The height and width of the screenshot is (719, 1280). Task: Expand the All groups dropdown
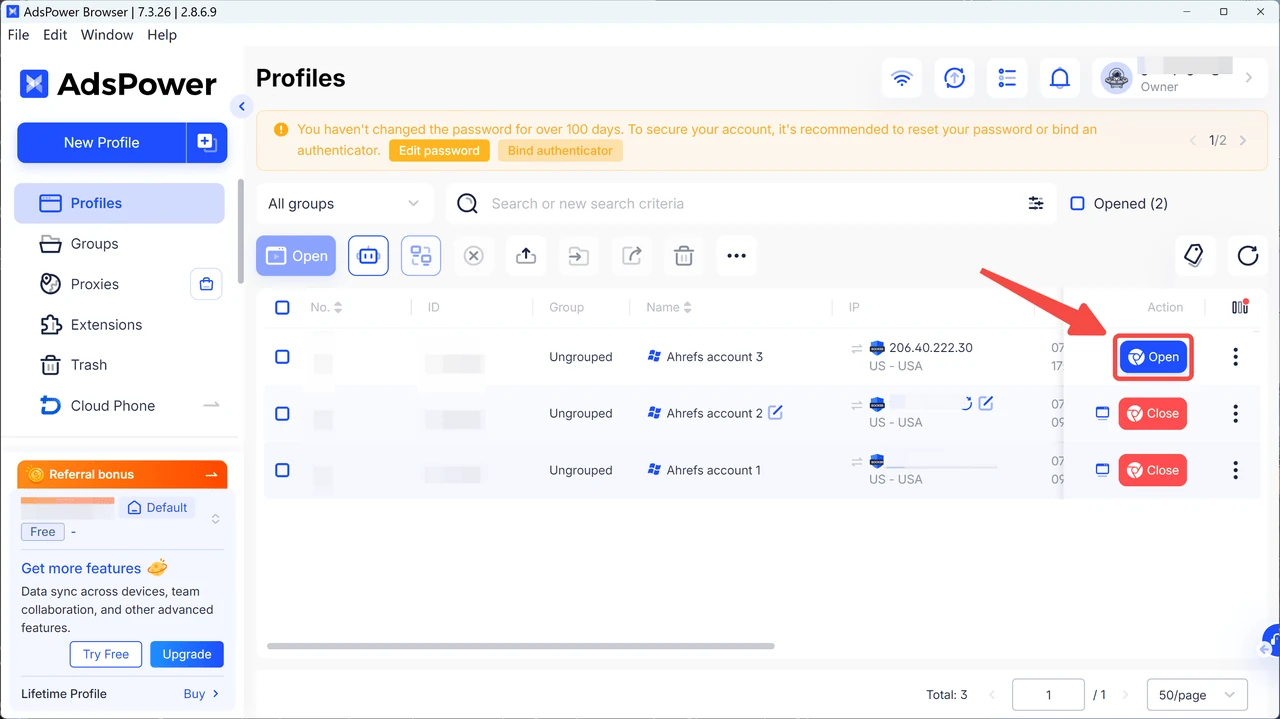click(345, 203)
